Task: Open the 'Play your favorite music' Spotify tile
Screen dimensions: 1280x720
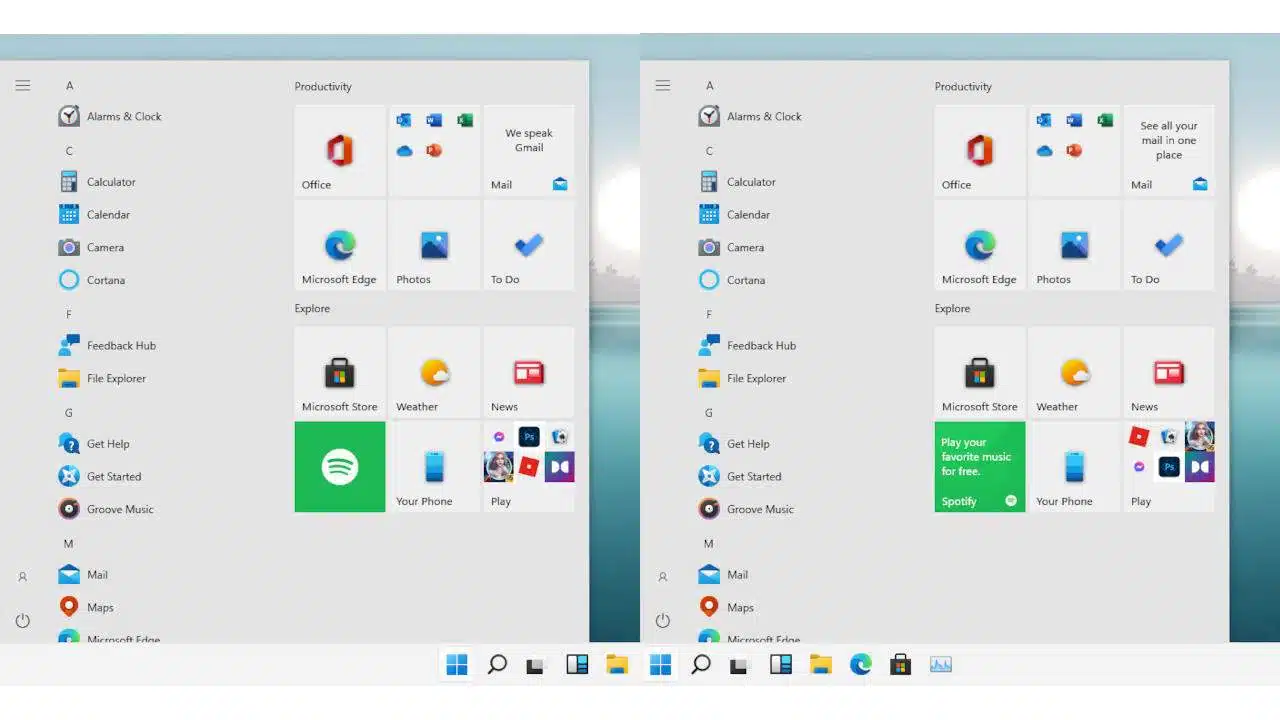Action: click(979, 467)
